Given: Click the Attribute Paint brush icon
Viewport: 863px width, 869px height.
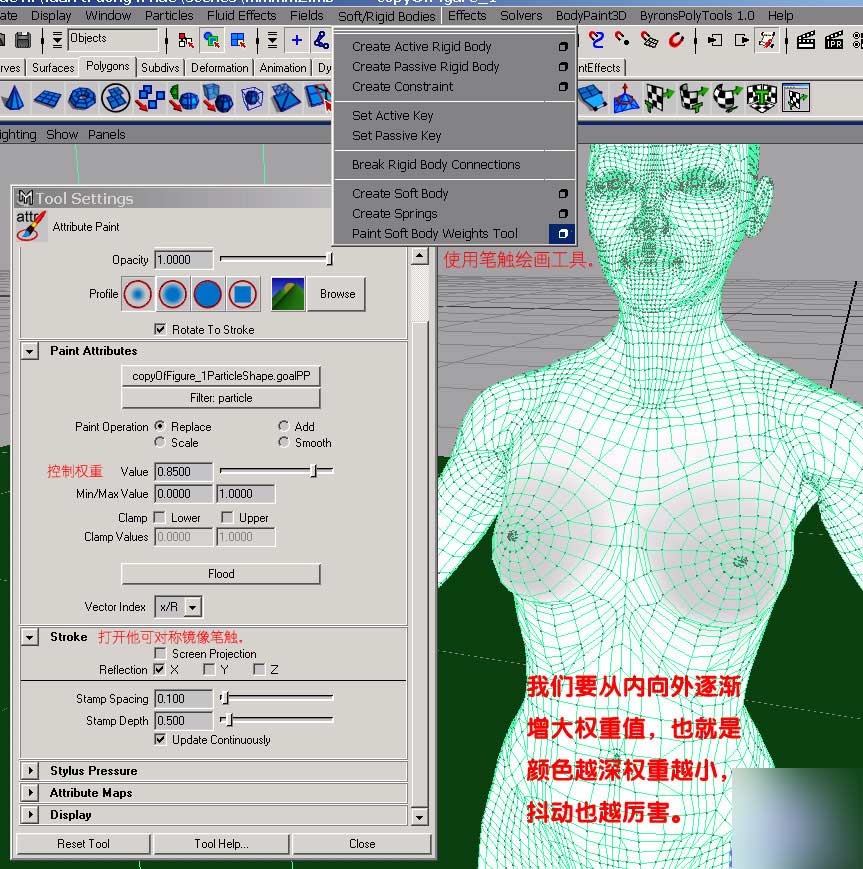Looking at the screenshot, I should (30, 227).
